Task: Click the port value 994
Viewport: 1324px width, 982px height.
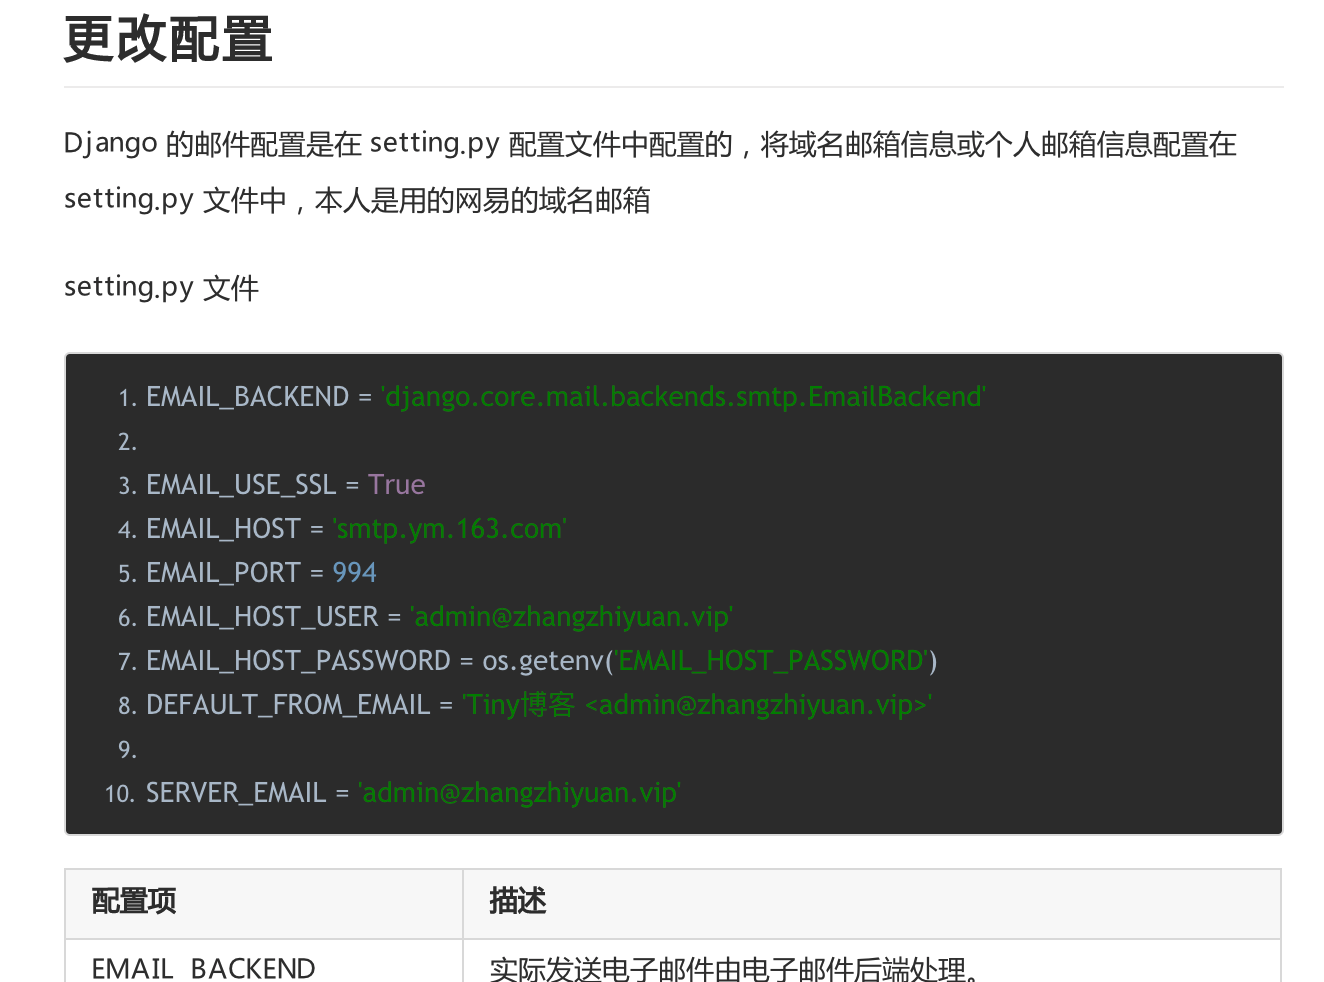Action: pos(354,573)
